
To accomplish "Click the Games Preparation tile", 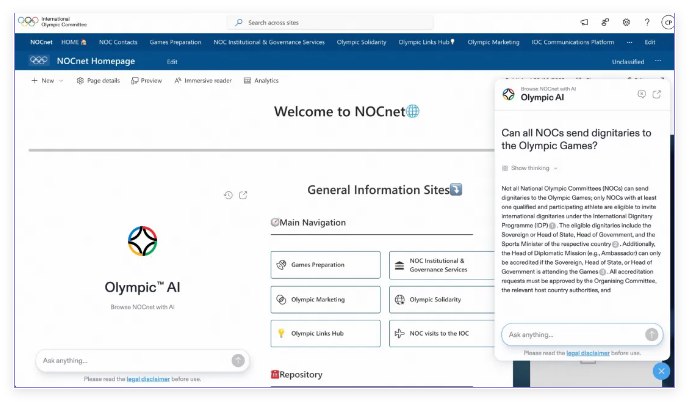I will (325, 265).
